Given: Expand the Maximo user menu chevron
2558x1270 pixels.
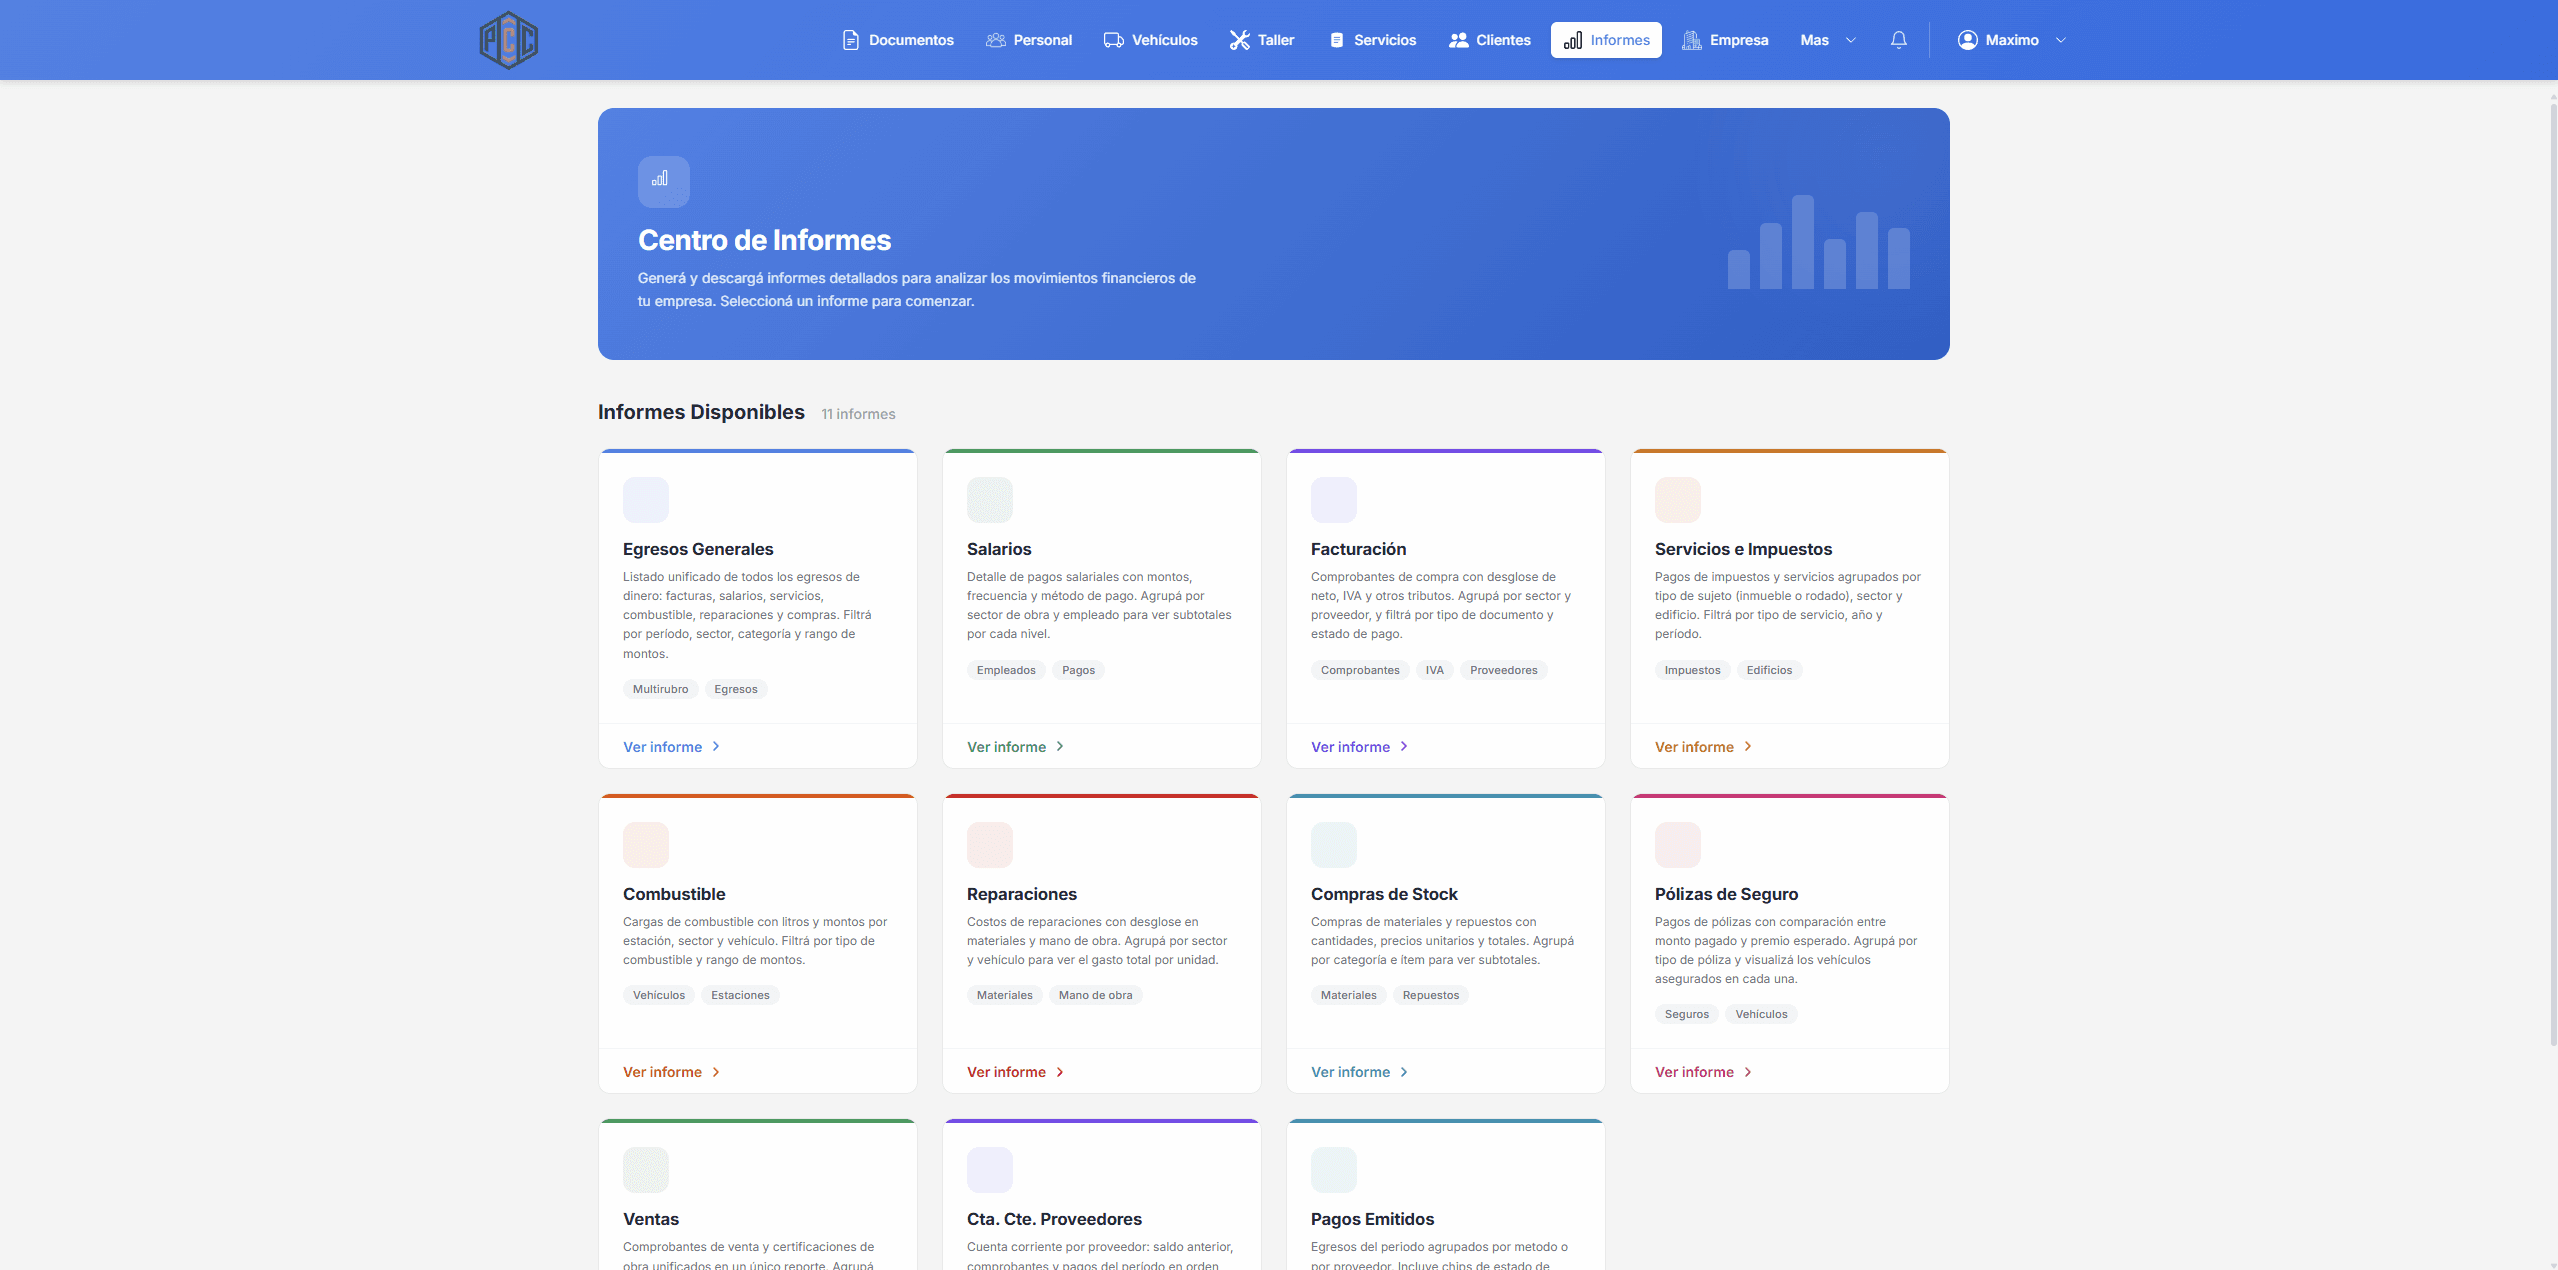Looking at the screenshot, I should 2061,40.
